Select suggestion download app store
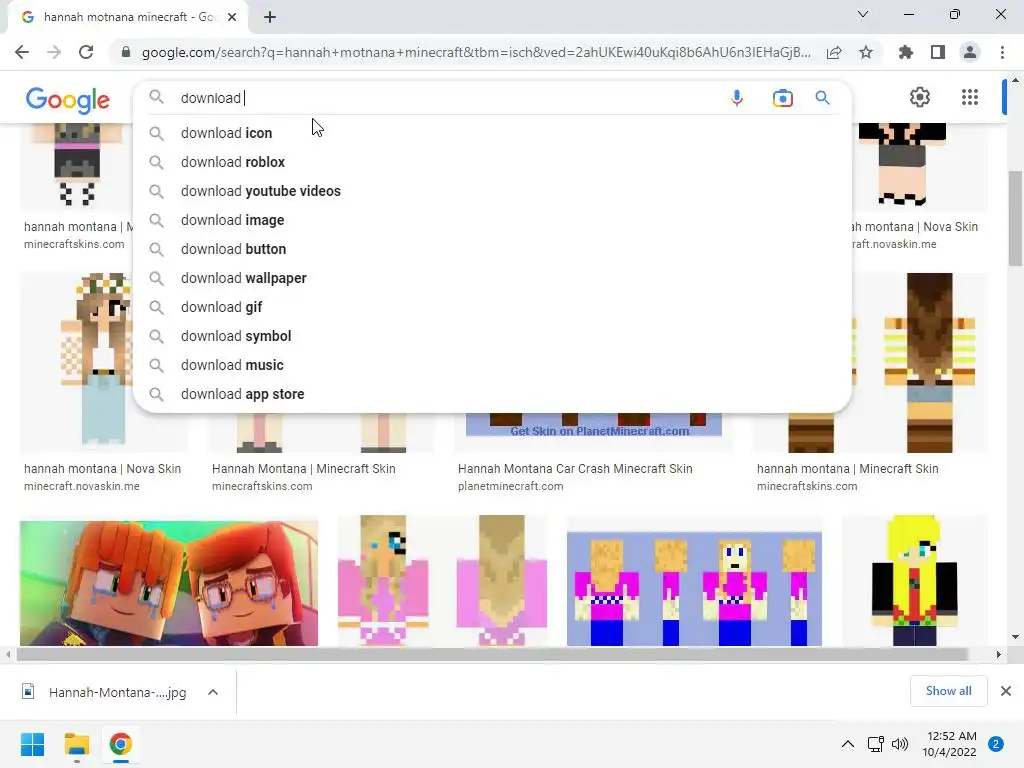The image size is (1024, 768). [x=492, y=394]
